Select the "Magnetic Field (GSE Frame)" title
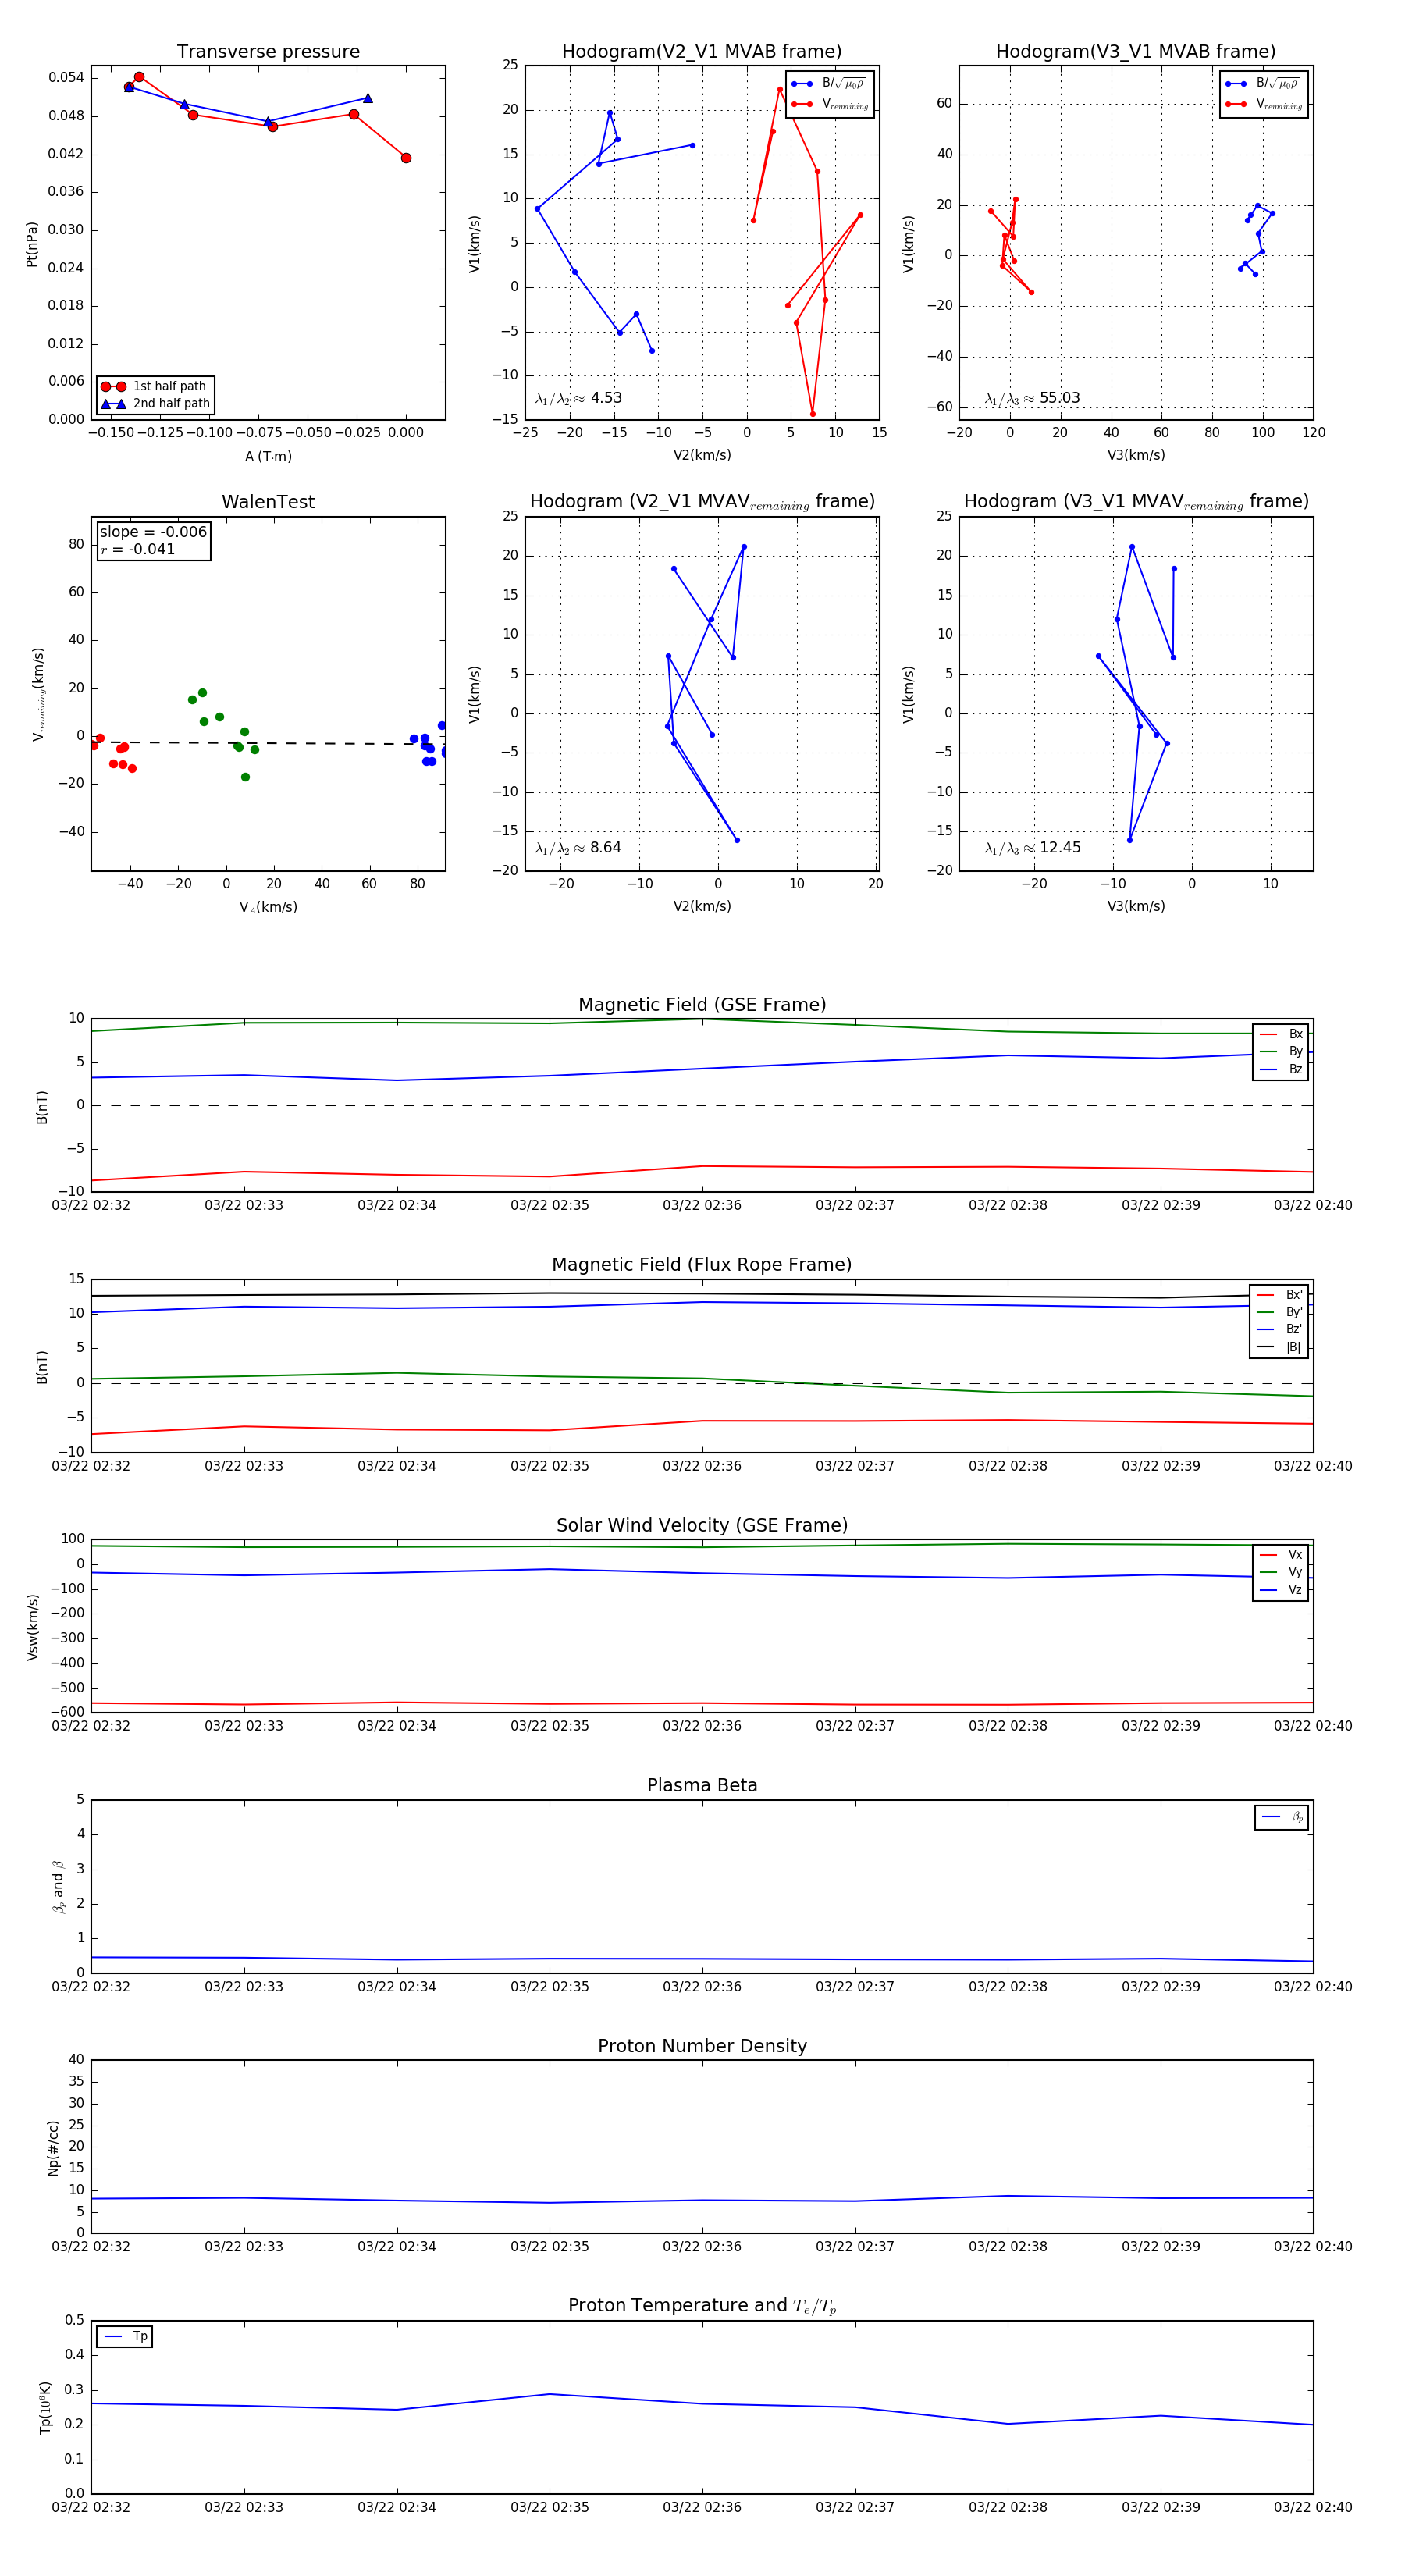The height and width of the screenshot is (2576, 1405). [702, 1005]
